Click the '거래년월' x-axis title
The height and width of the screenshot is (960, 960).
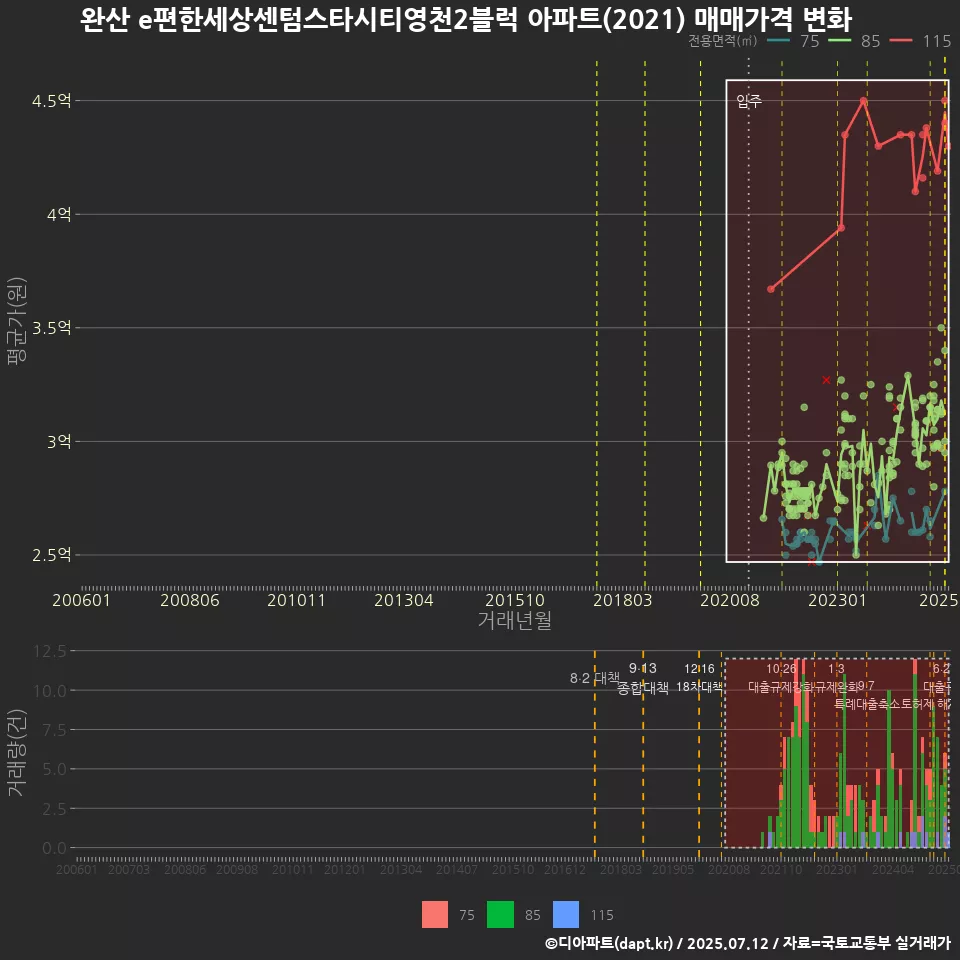[x=514, y=620]
